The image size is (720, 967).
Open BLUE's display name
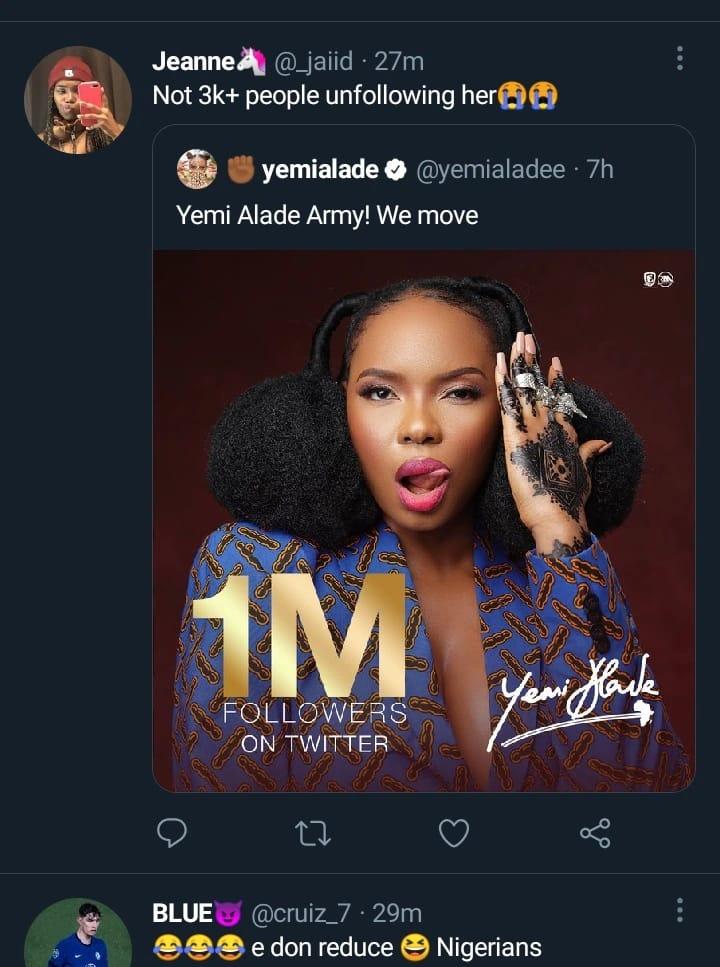(x=182, y=912)
